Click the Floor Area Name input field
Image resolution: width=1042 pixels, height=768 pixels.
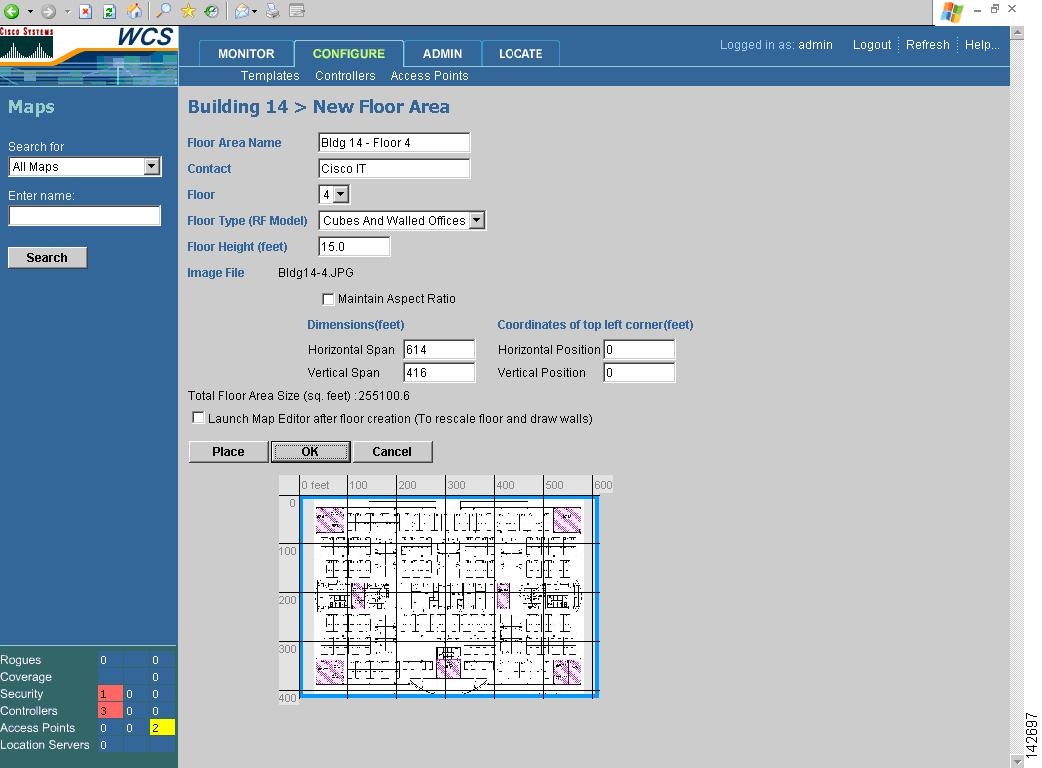(394, 143)
